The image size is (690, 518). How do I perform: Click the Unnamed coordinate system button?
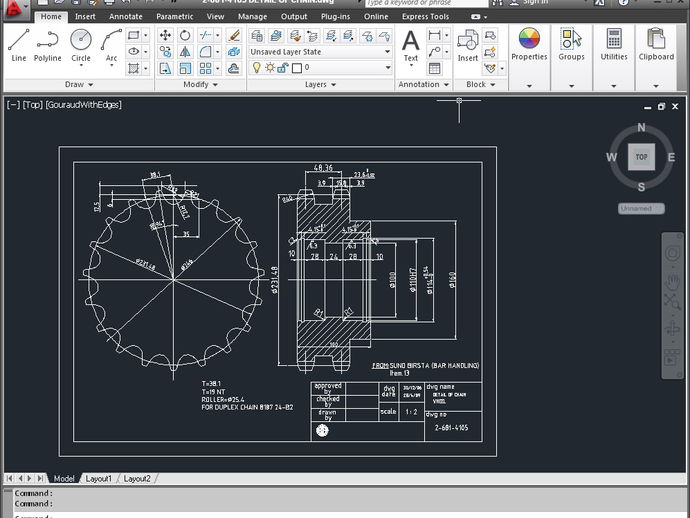point(641,209)
